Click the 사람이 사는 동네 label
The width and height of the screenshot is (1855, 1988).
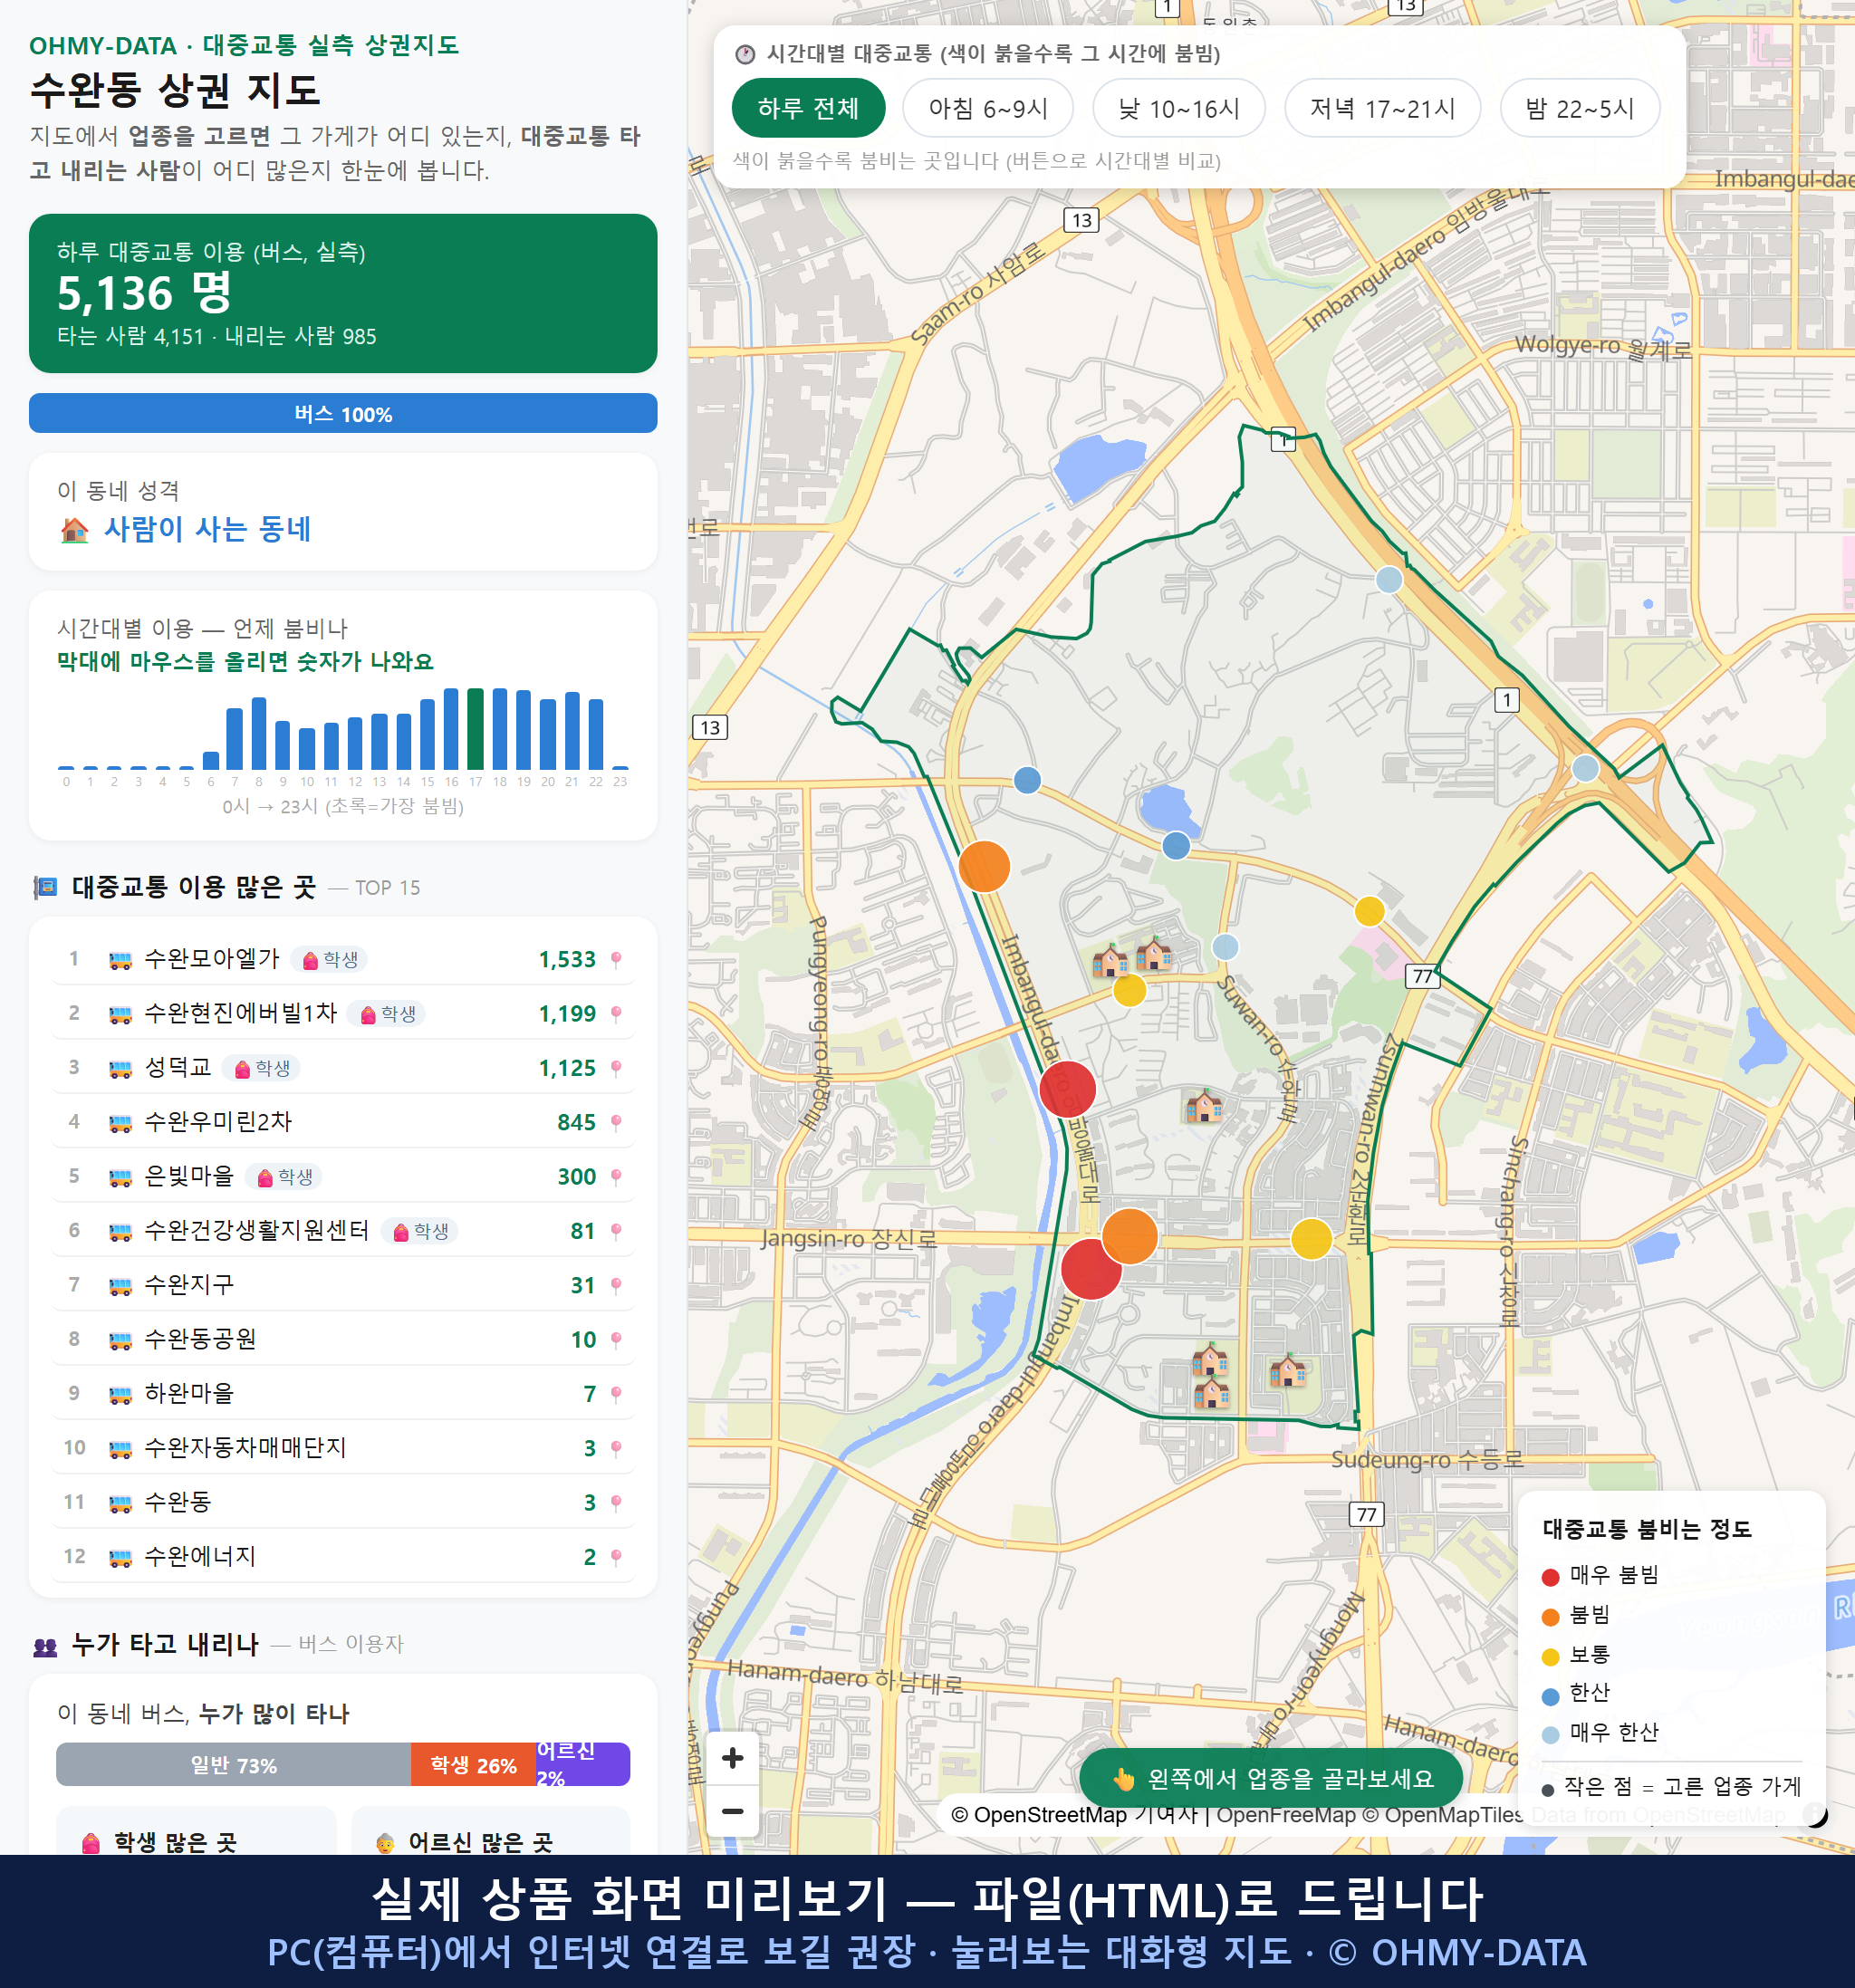(207, 529)
